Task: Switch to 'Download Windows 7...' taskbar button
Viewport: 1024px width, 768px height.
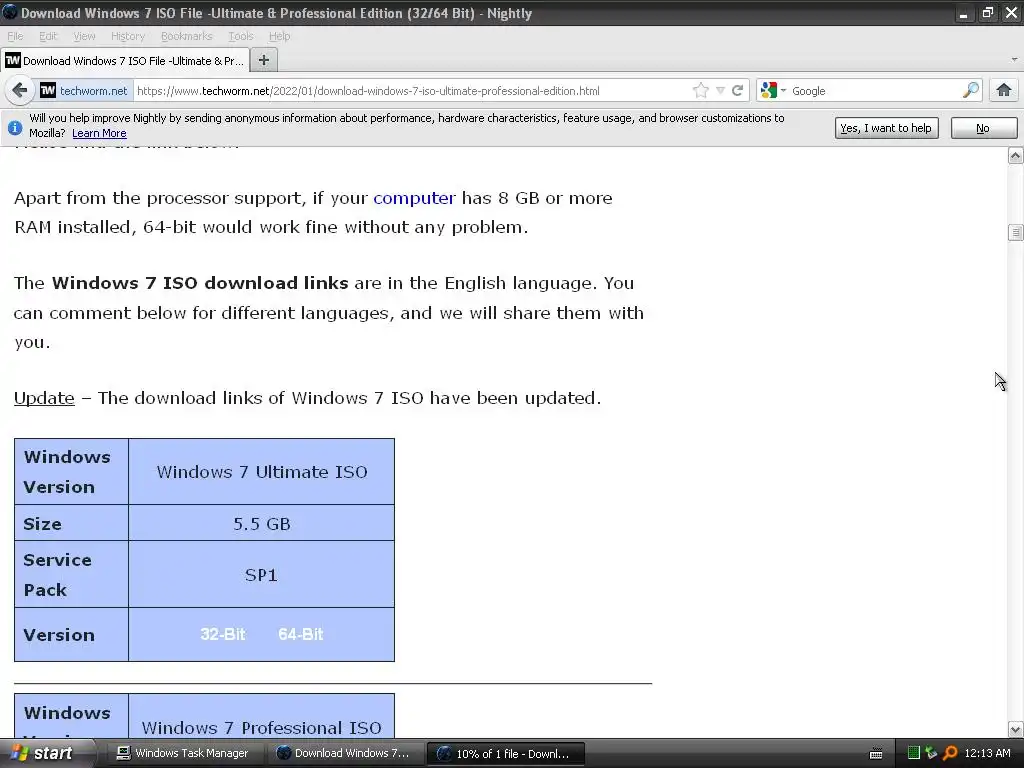Action: pyautogui.click(x=344, y=753)
